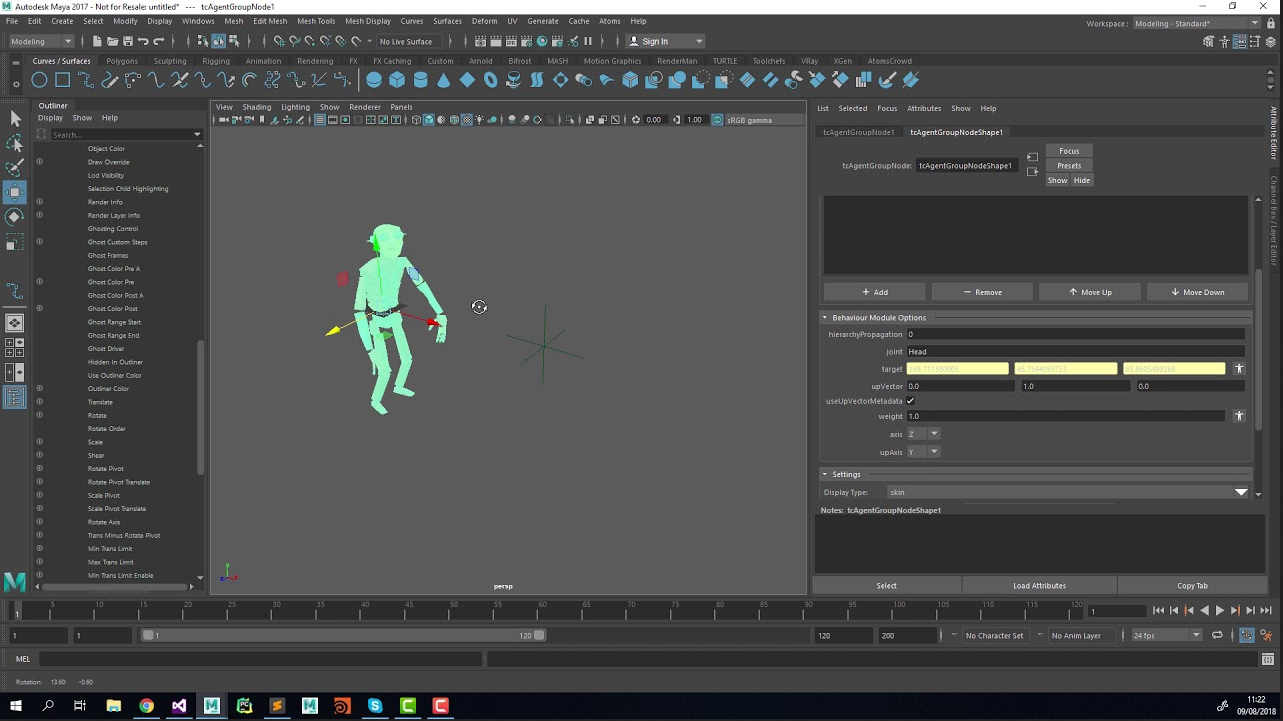1283x721 pixels.
Task: Select the NURBS circle tool on the shelf
Action: pos(39,80)
